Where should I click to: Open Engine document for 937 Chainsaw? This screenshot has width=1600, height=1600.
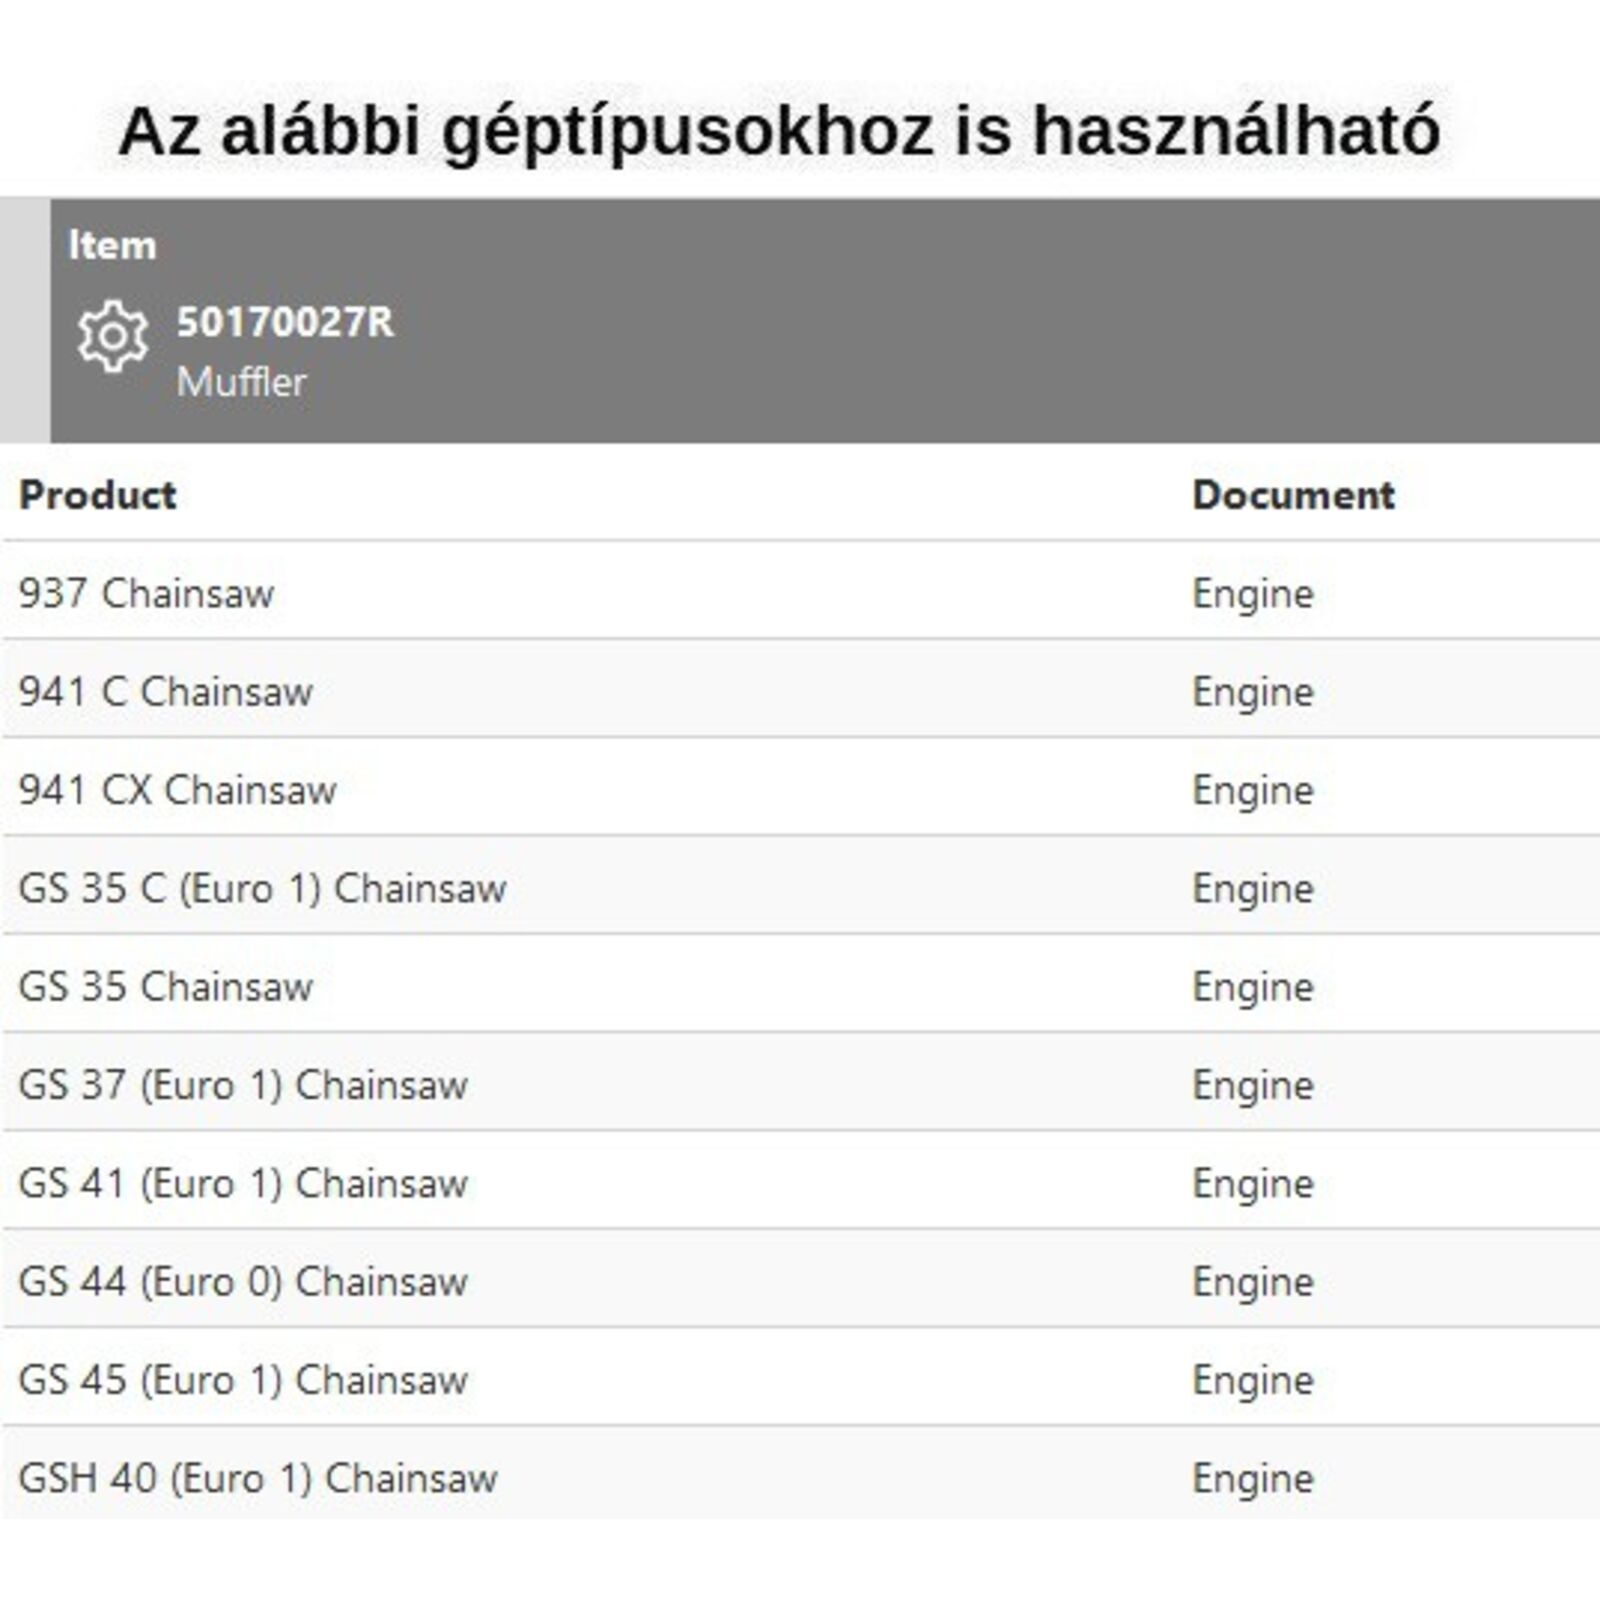point(1253,593)
